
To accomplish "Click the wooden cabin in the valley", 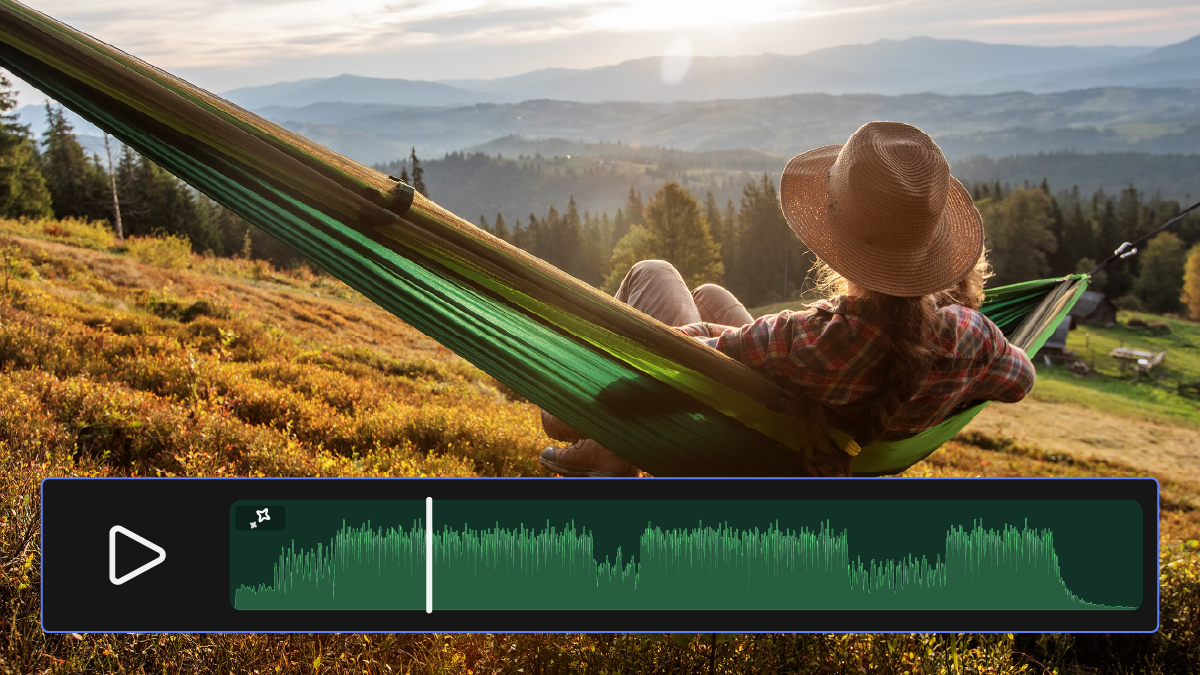I will click(x=1090, y=310).
